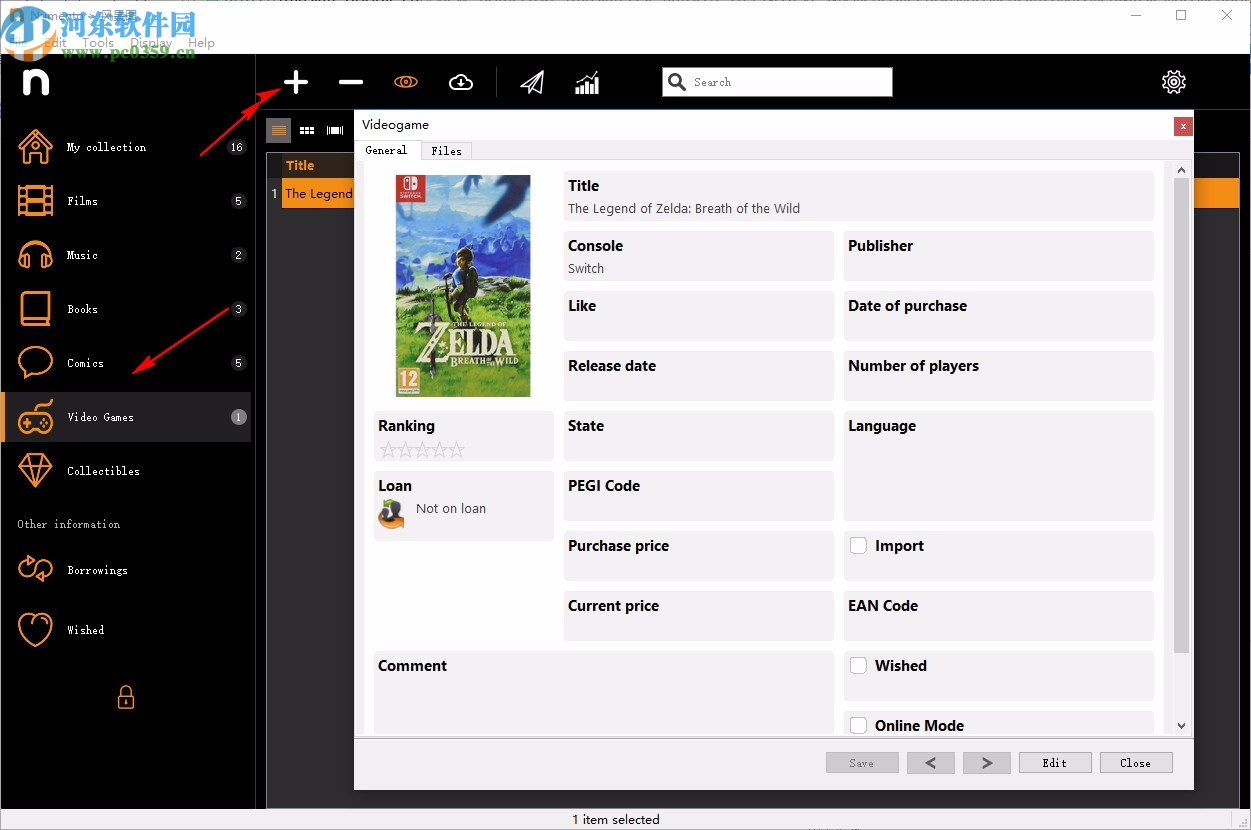Click the padlock icon in sidebar
This screenshot has height=830, width=1251.
126,697
